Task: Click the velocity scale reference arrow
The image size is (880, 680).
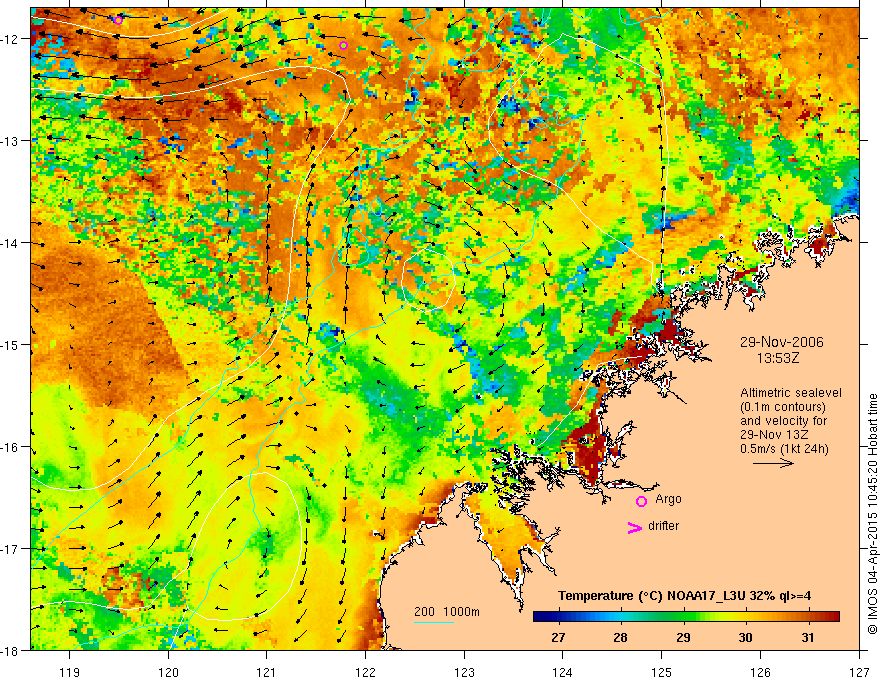Action: click(773, 463)
